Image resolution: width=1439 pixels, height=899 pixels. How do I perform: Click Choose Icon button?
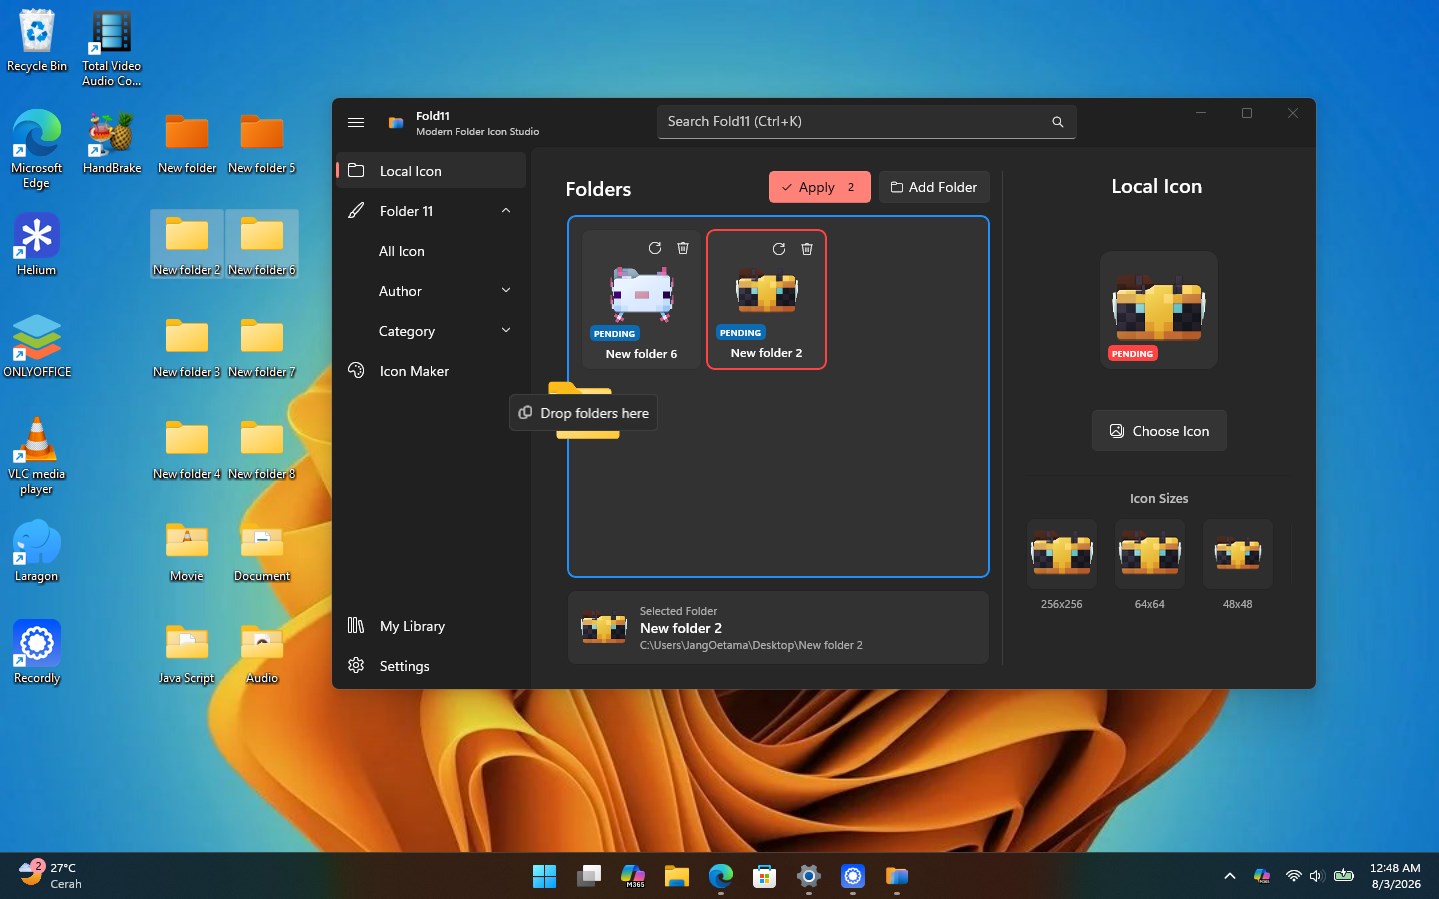[1159, 431]
